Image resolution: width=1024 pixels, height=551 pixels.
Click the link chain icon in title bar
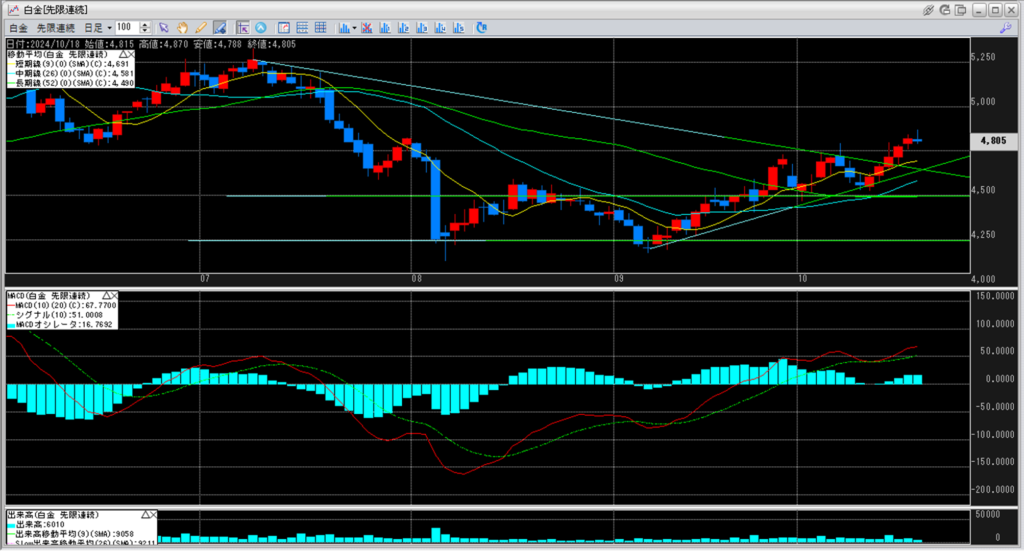[x=928, y=10]
